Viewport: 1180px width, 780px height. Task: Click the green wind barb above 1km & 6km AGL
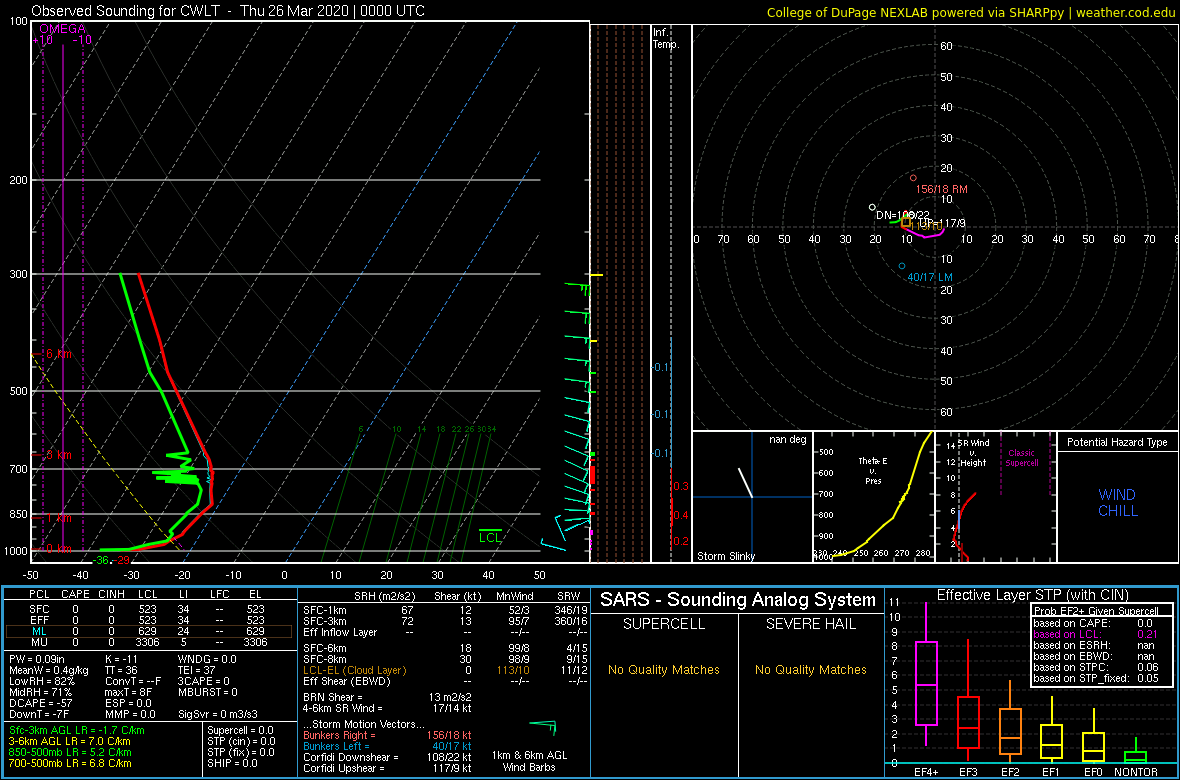(544, 726)
